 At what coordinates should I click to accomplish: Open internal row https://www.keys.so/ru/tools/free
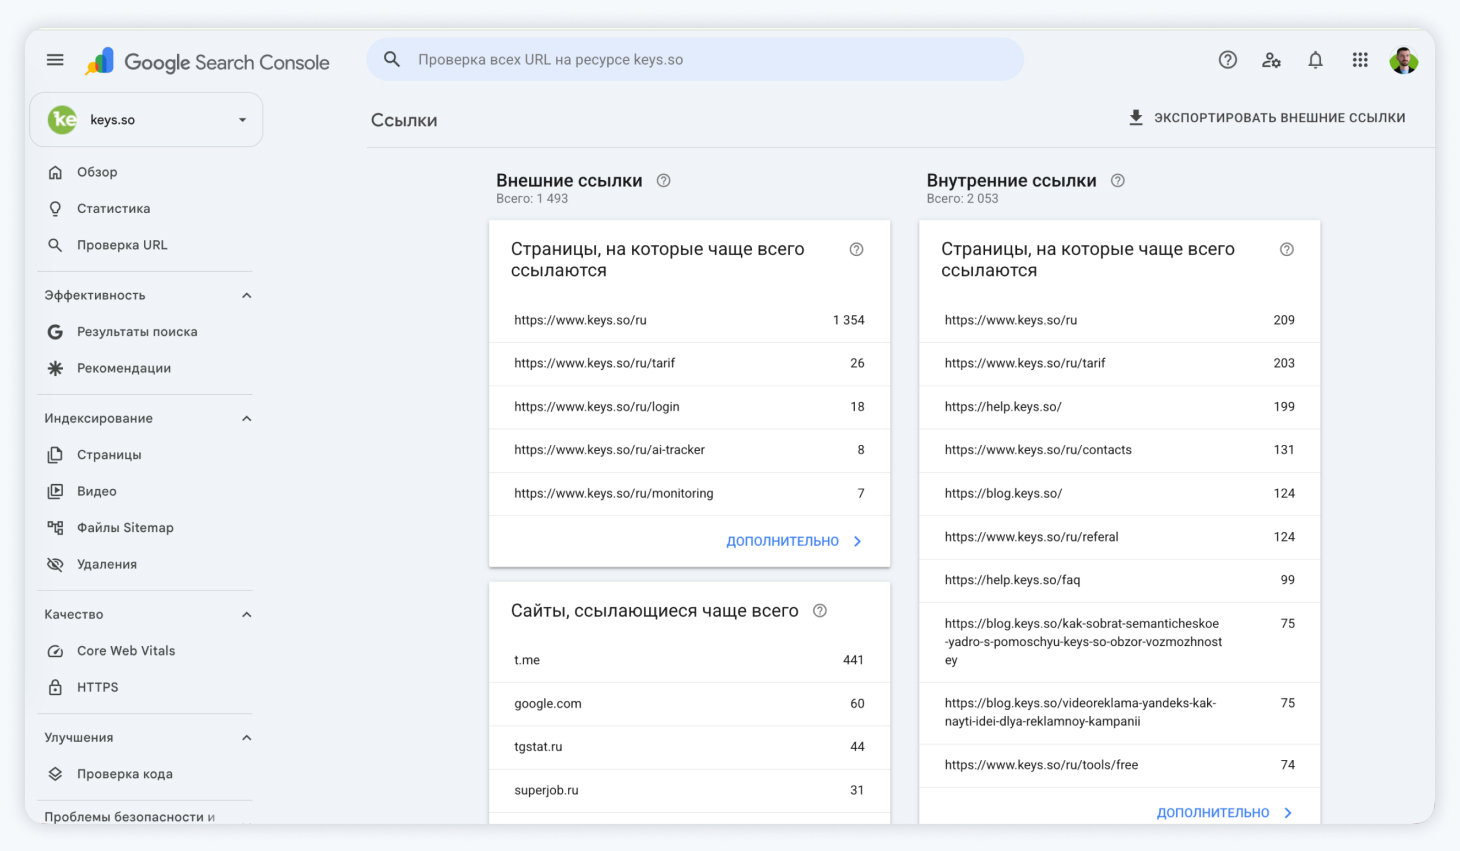[1119, 765]
